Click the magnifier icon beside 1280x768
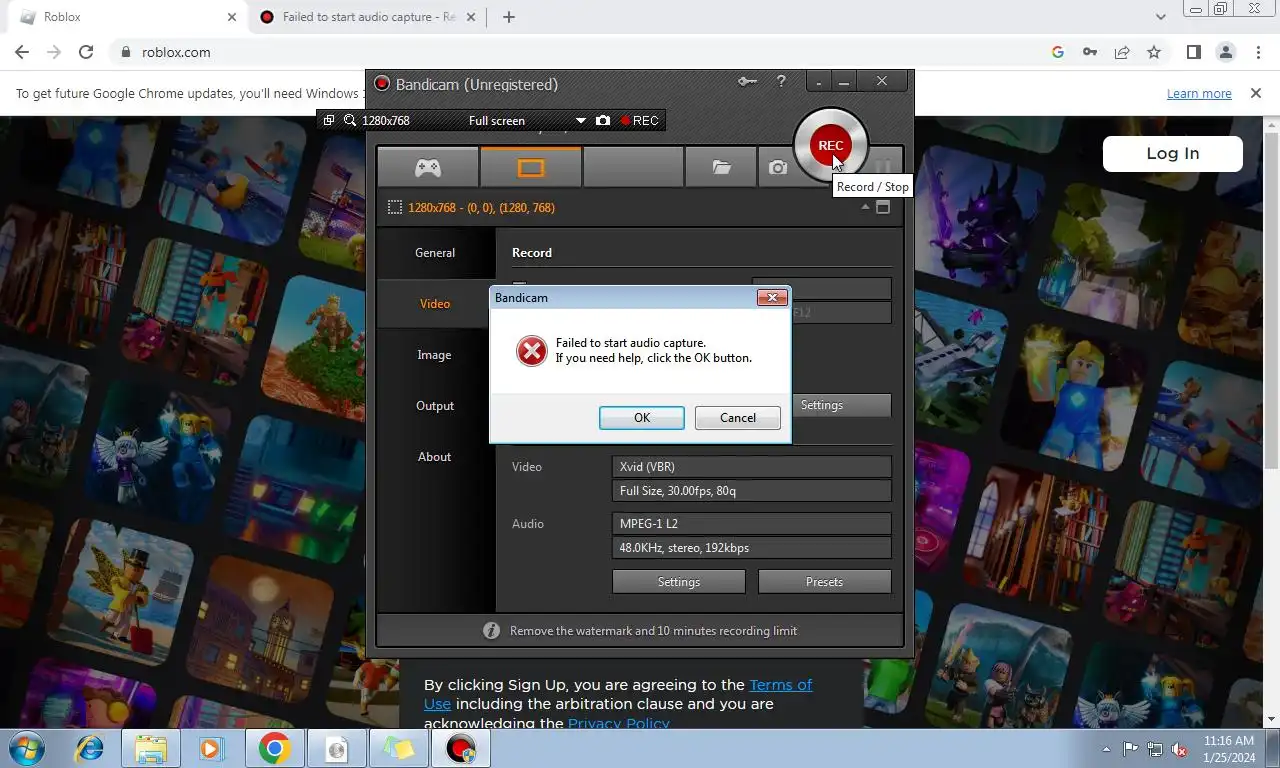Viewport: 1280px width, 768px height. point(350,120)
